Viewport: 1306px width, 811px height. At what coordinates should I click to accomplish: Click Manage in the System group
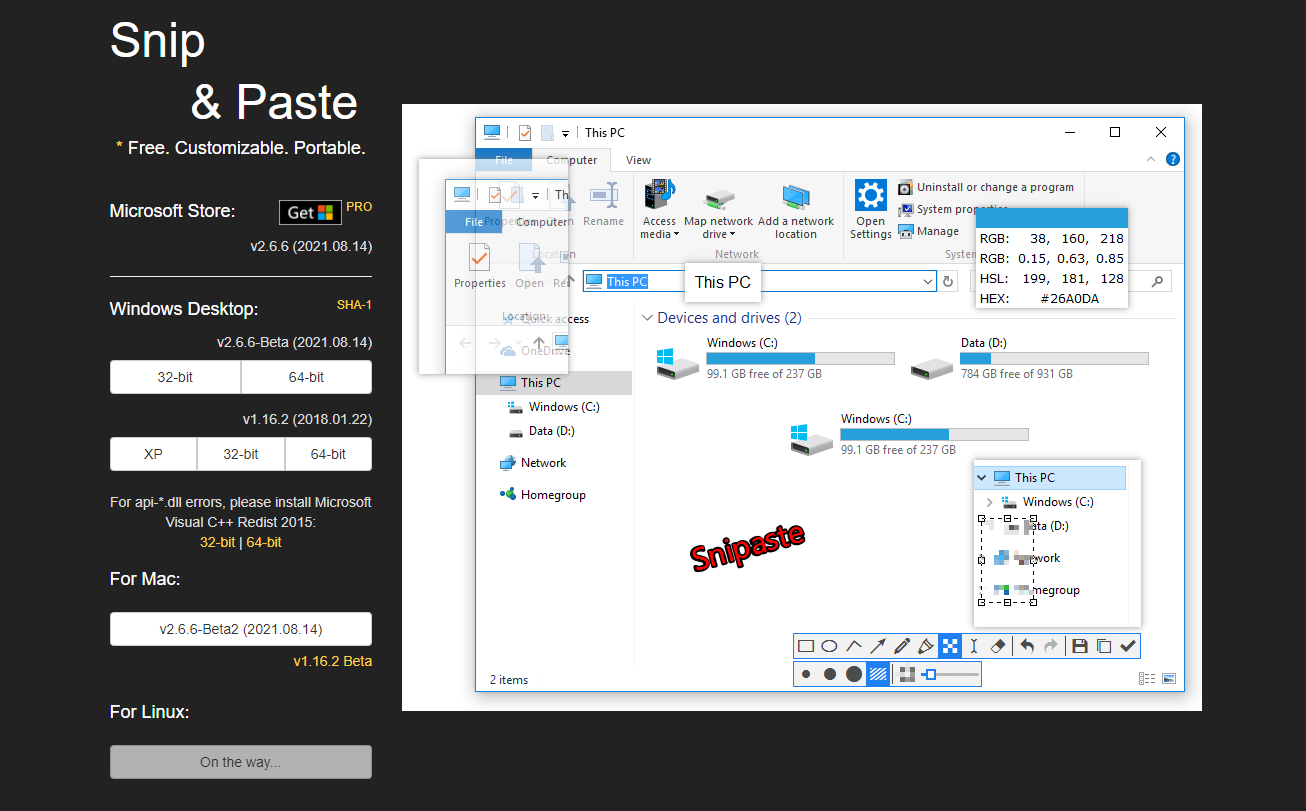929,231
